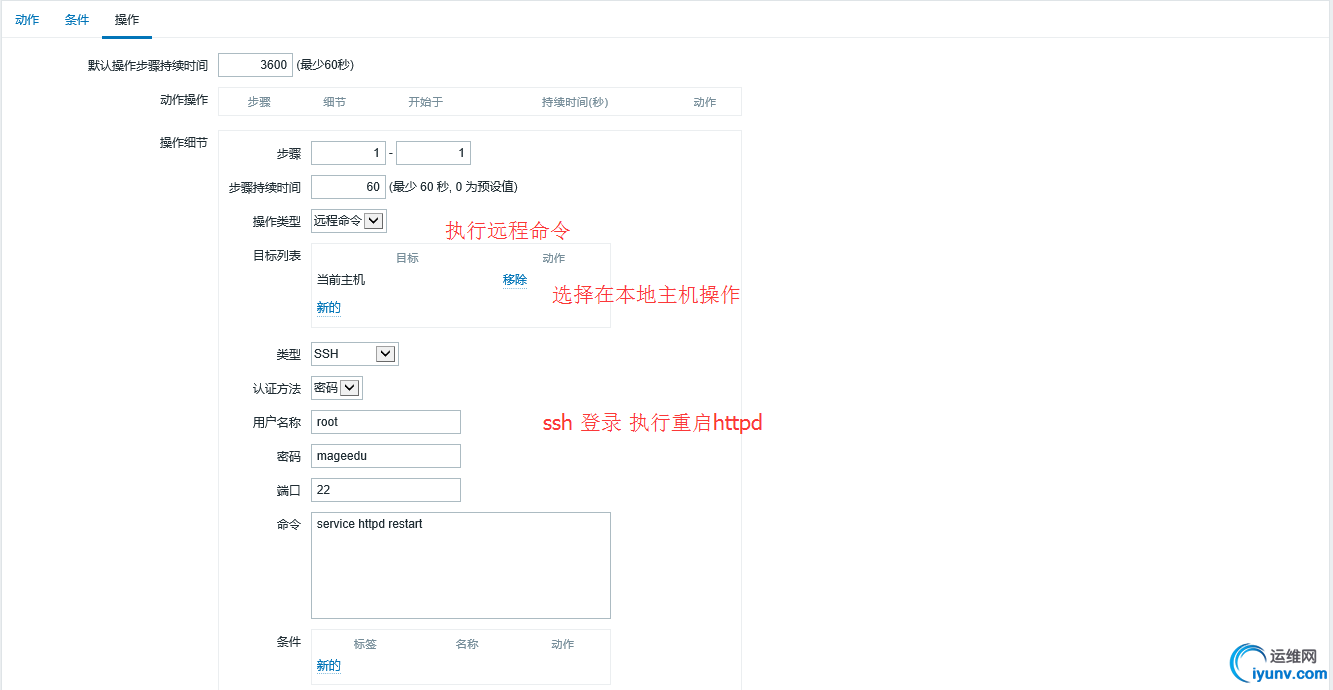Select the second 步骤 range field
1333x690 pixels.
[x=432, y=152]
